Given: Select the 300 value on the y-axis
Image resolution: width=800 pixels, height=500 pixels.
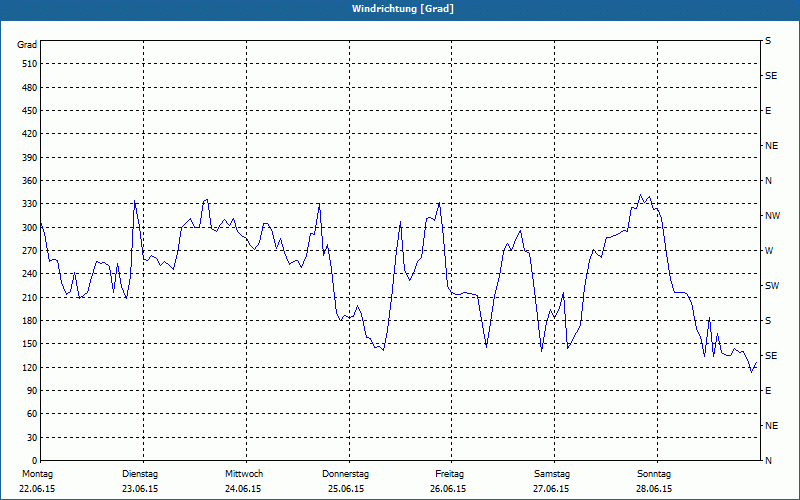Looking at the screenshot, I should 29,228.
